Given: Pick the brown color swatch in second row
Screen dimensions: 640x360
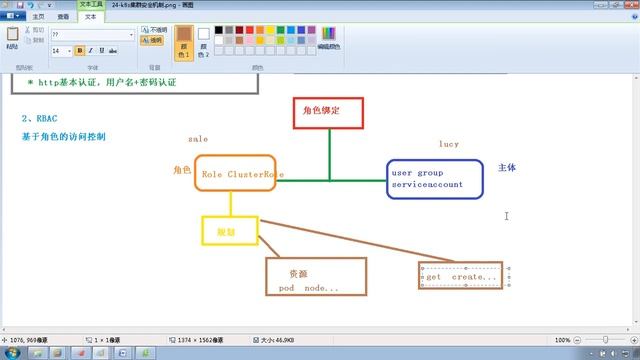Looking at the screenshot, I should [240, 40].
